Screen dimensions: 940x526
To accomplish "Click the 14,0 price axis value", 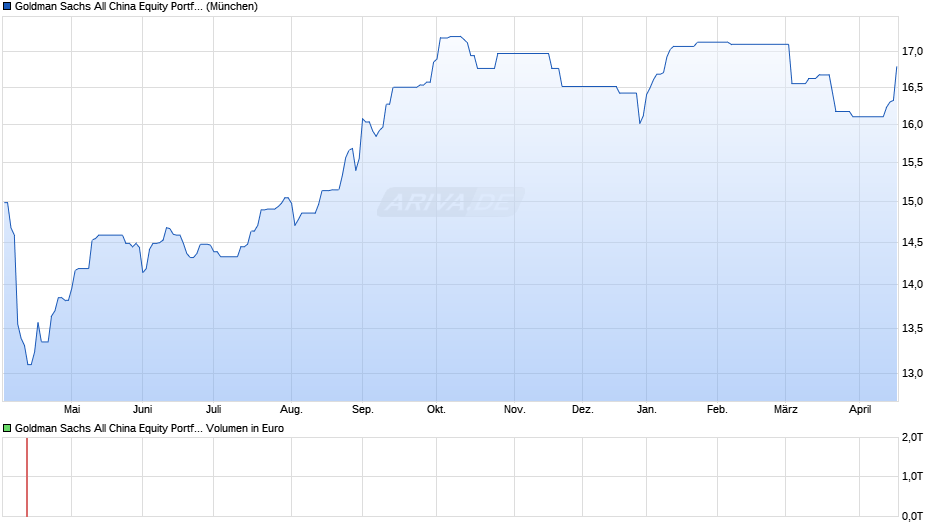I will [x=912, y=284].
